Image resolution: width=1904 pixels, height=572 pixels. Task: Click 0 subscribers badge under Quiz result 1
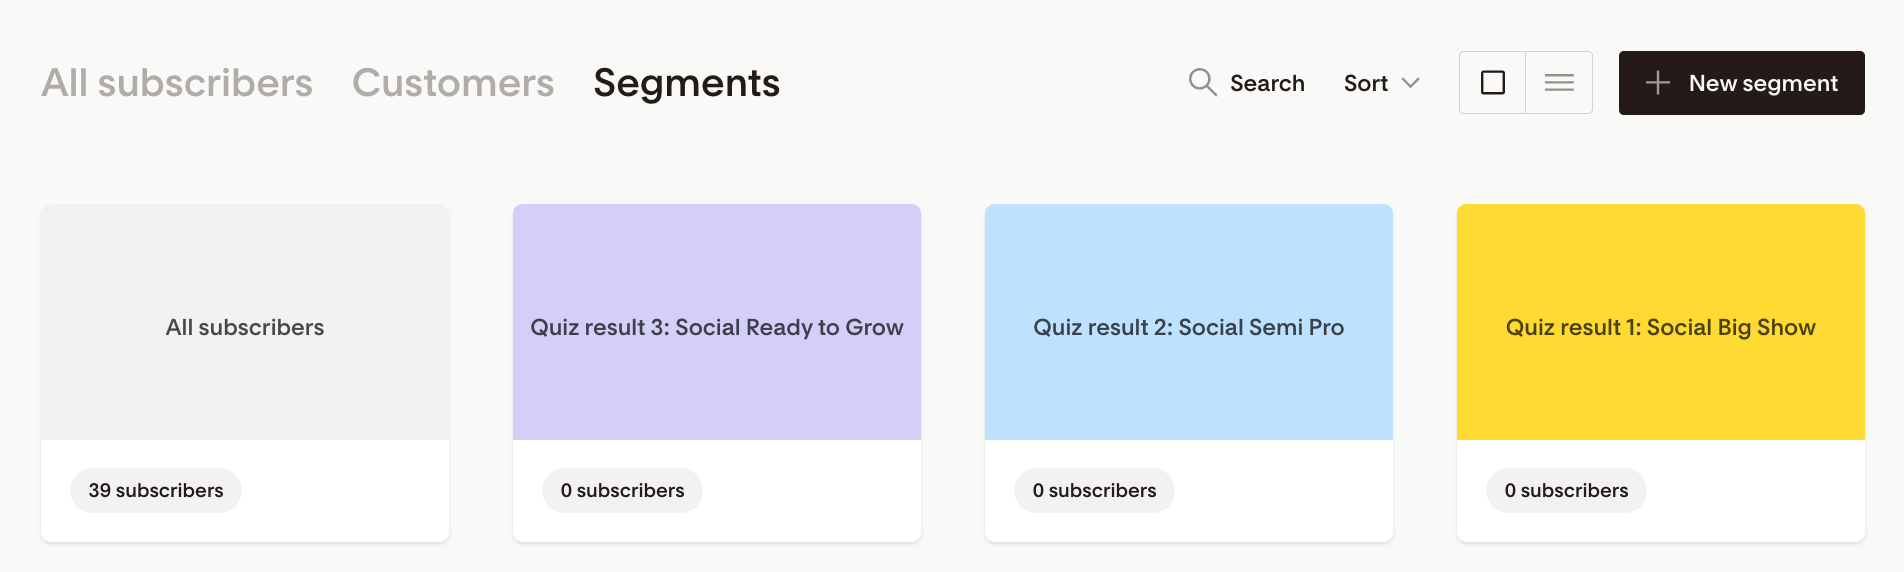coord(1566,491)
